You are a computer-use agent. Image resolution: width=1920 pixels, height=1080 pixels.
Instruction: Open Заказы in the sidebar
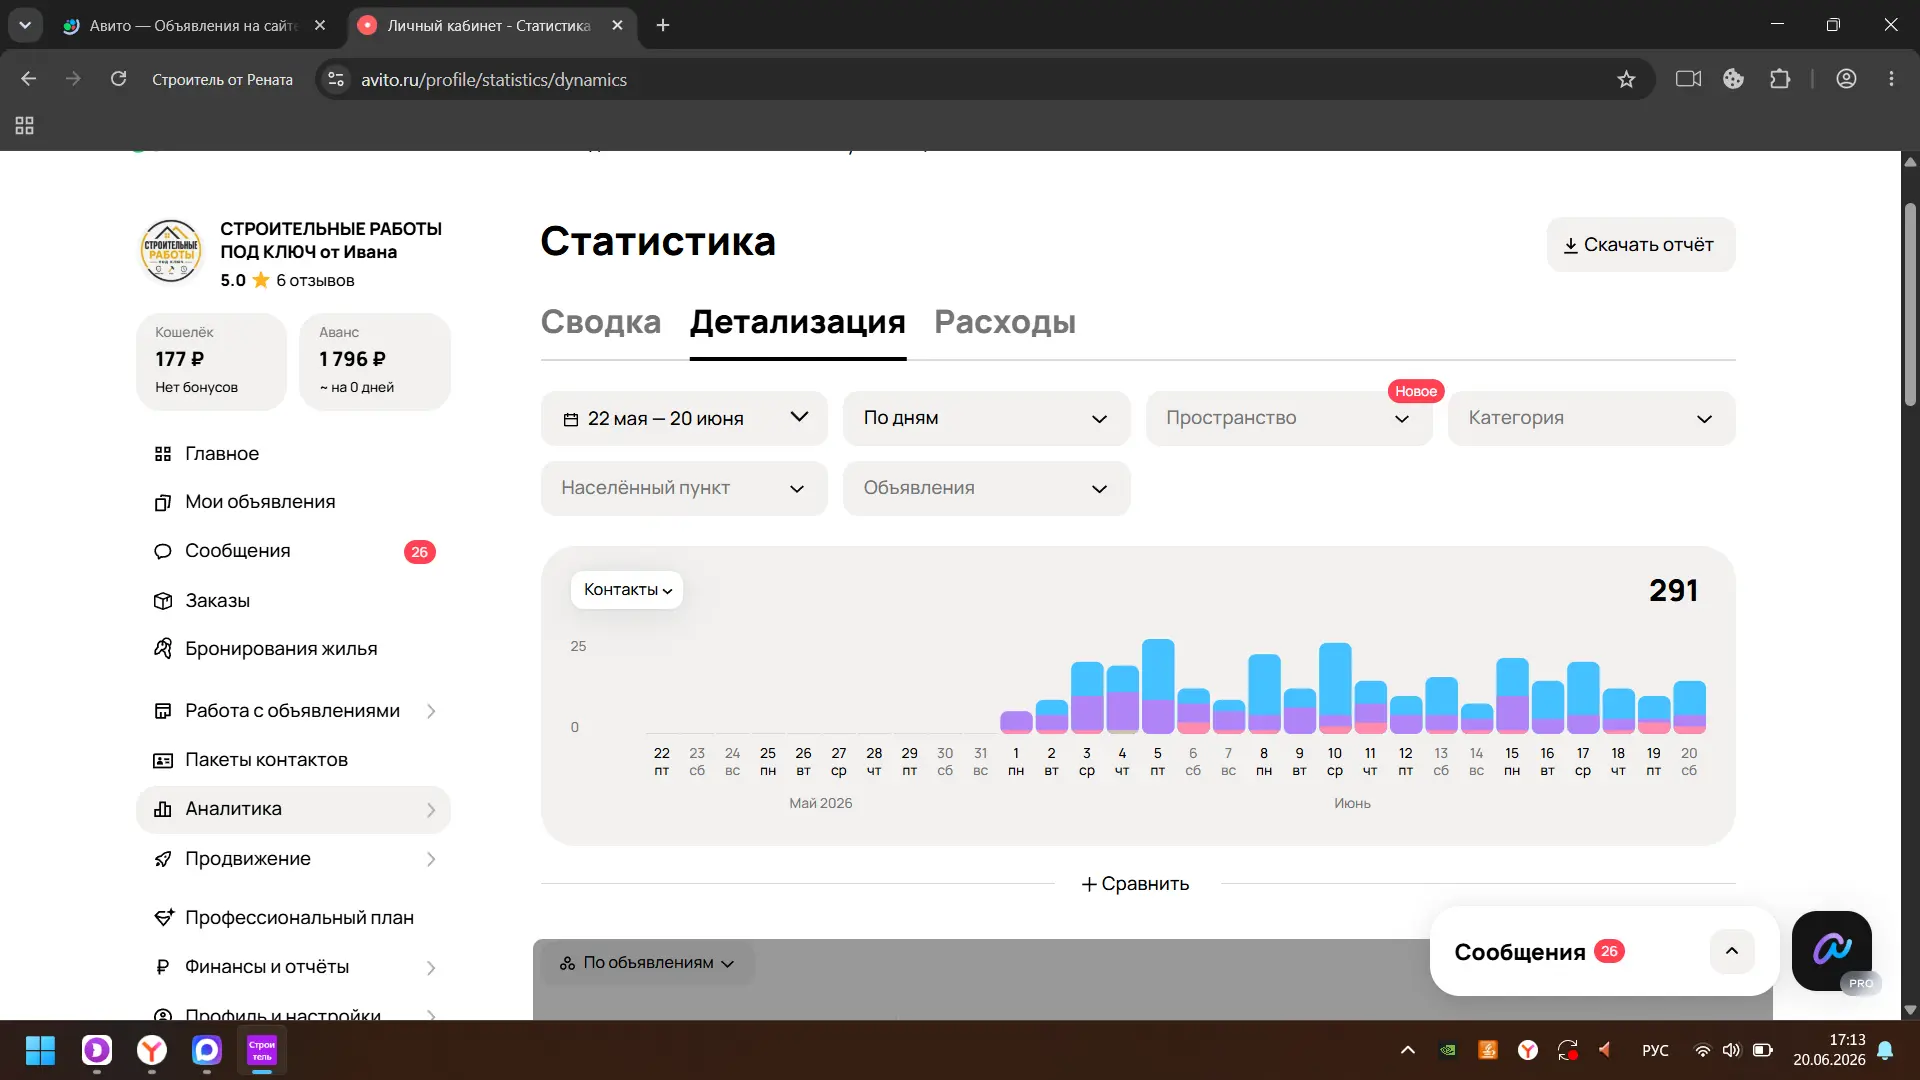point(217,600)
